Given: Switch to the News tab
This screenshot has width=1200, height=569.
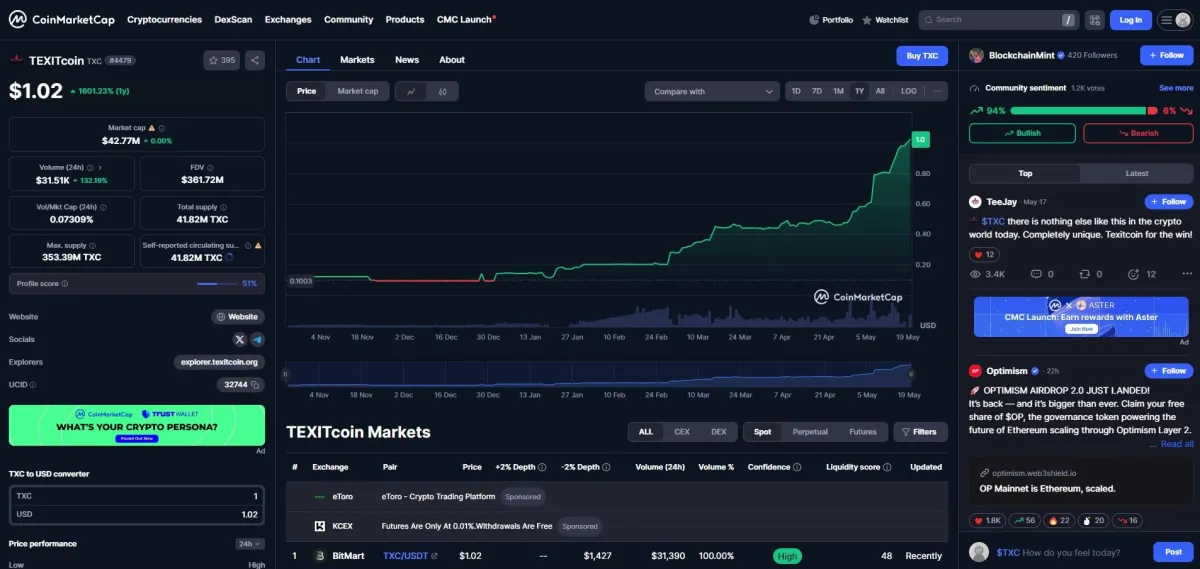Looking at the screenshot, I should point(407,60).
